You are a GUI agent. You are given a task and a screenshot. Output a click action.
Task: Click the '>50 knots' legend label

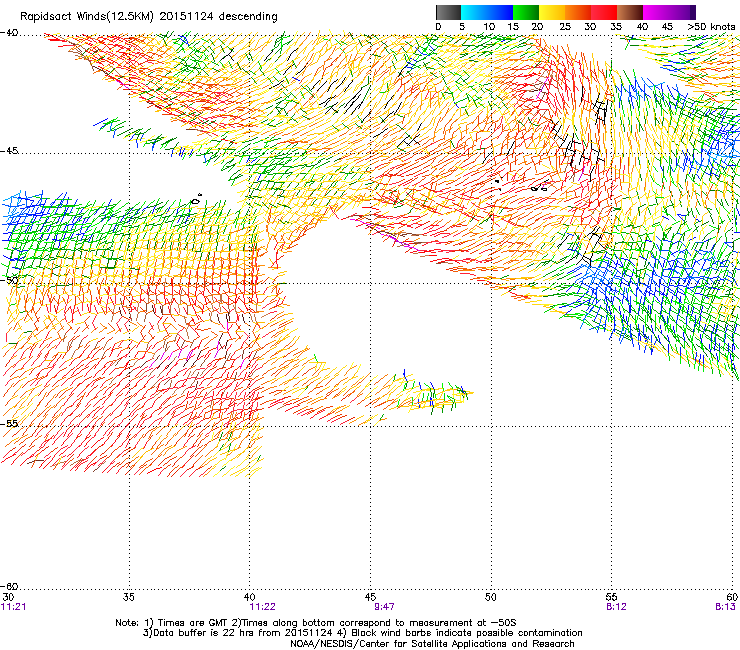point(711,26)
